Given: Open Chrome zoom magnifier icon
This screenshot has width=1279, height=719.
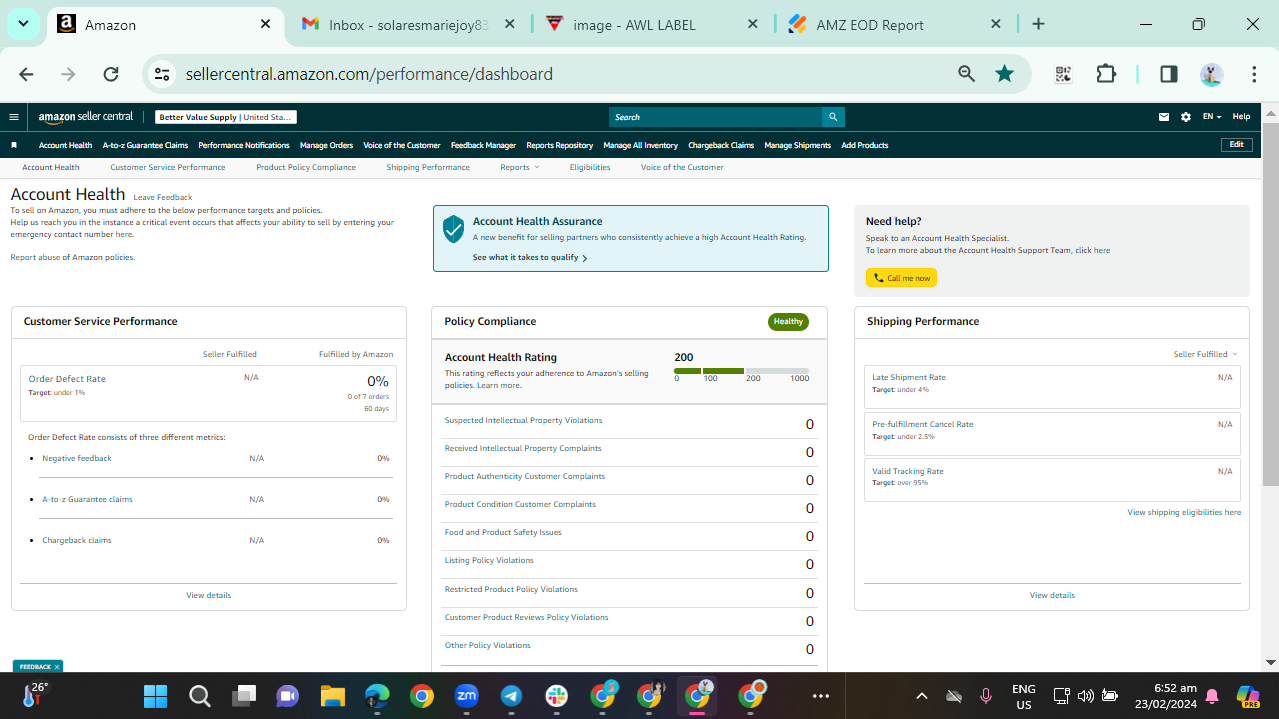Looking at the screenshot, I should [966, 74].
